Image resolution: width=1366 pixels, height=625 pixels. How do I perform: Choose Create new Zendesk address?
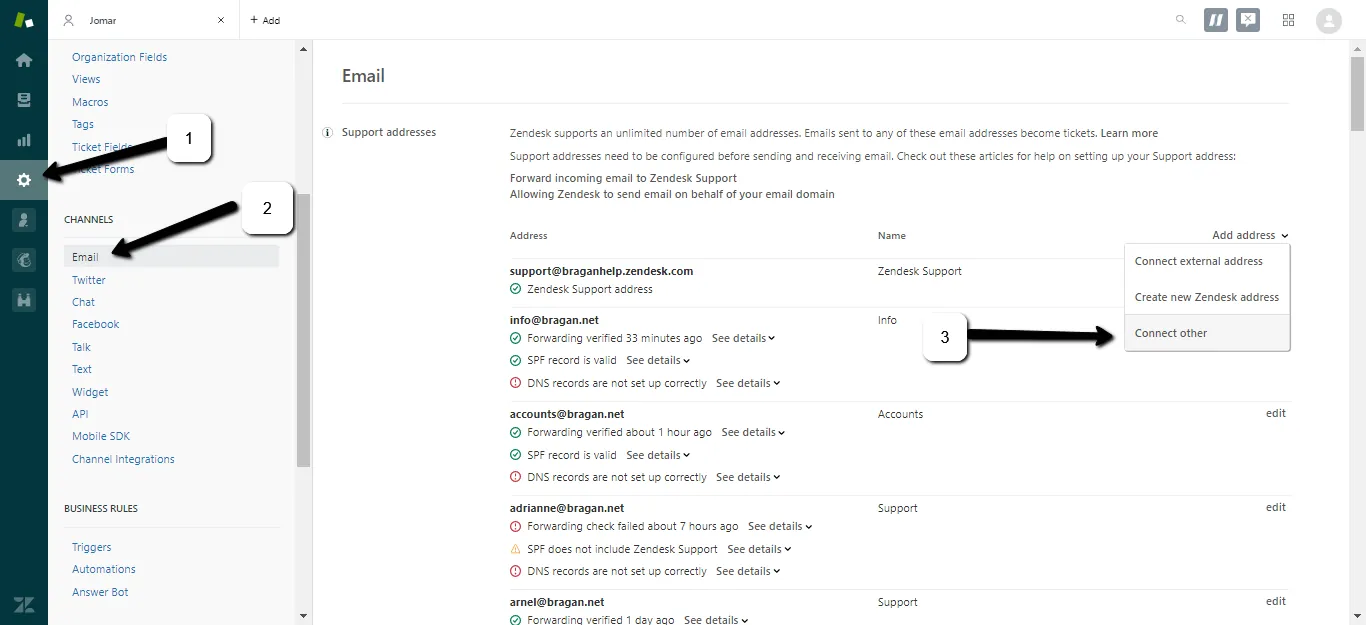(x=1207, y=297)
